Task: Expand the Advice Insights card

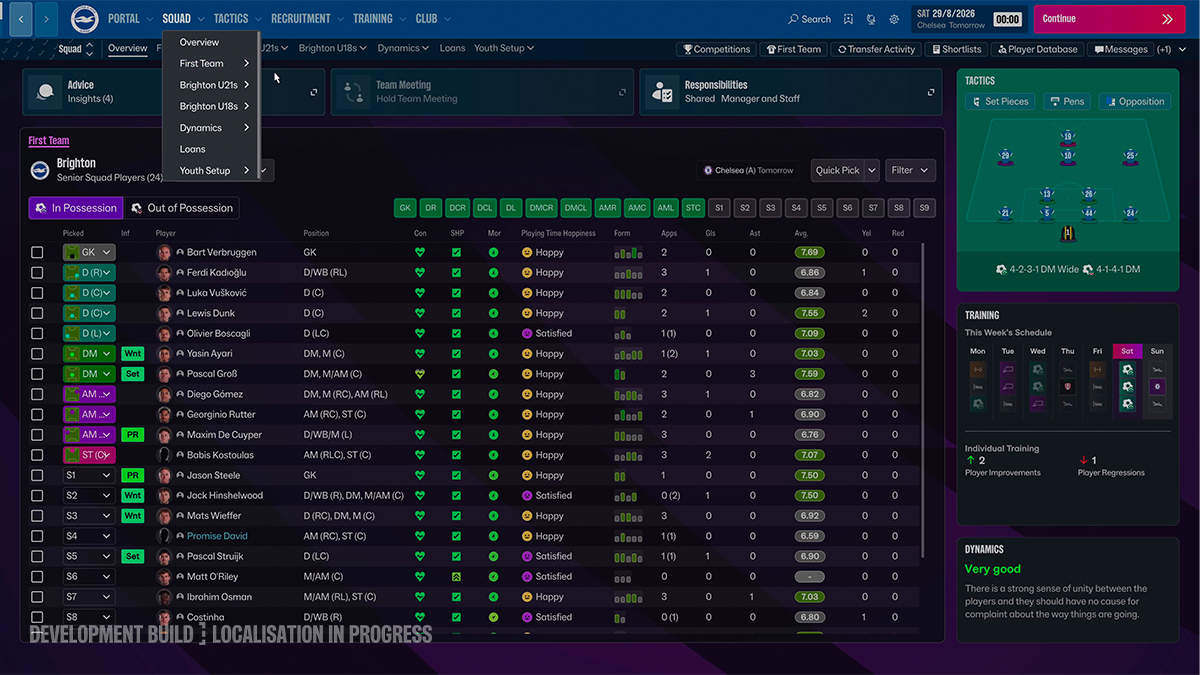Action: (313, 92)
